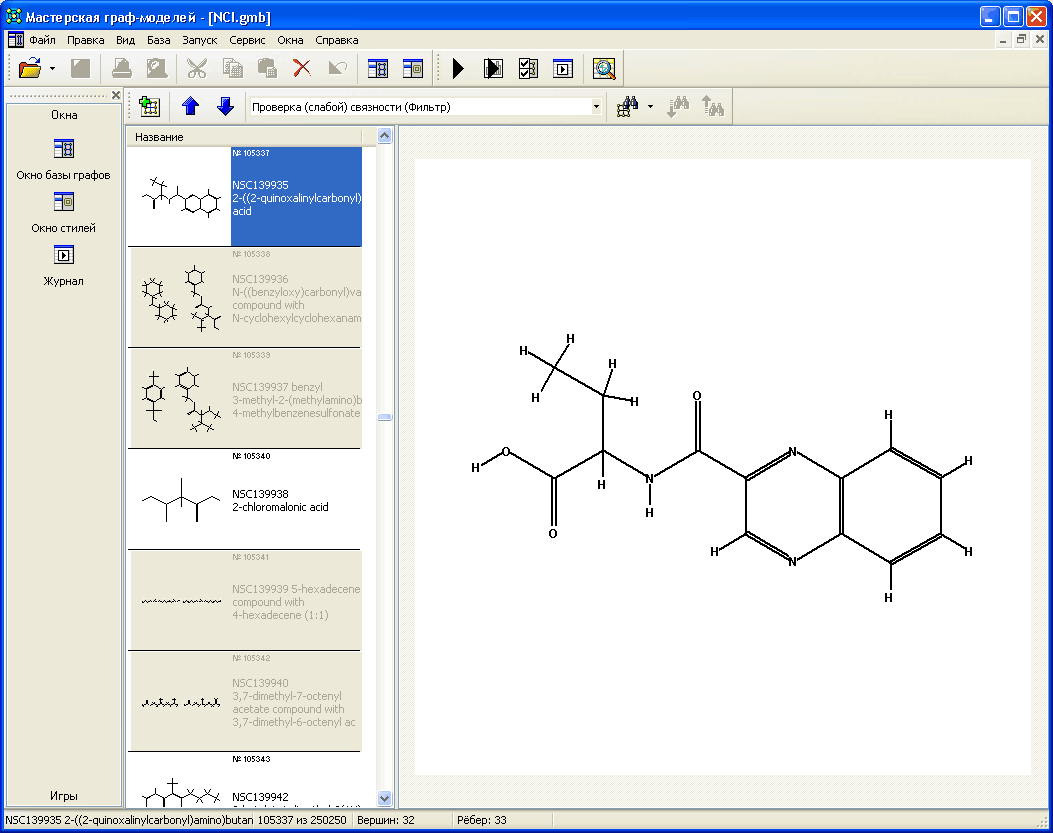
Task: Show graph base window via toolbar icon
Action: (378, 68)
